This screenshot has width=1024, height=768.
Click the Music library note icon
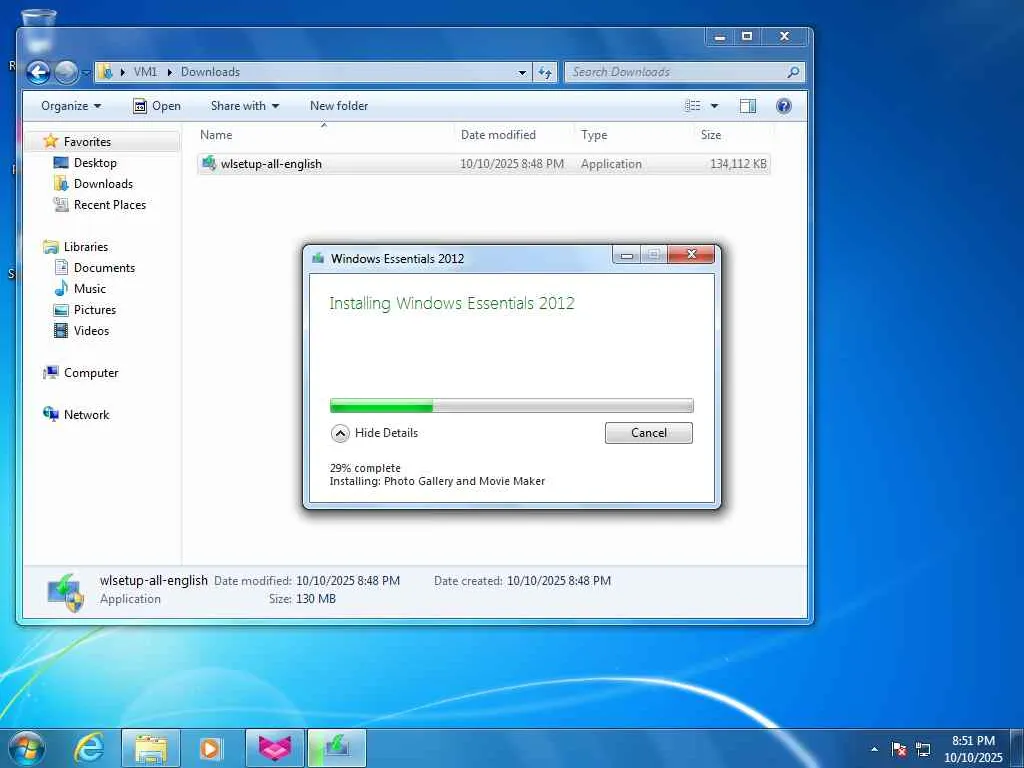61,288
